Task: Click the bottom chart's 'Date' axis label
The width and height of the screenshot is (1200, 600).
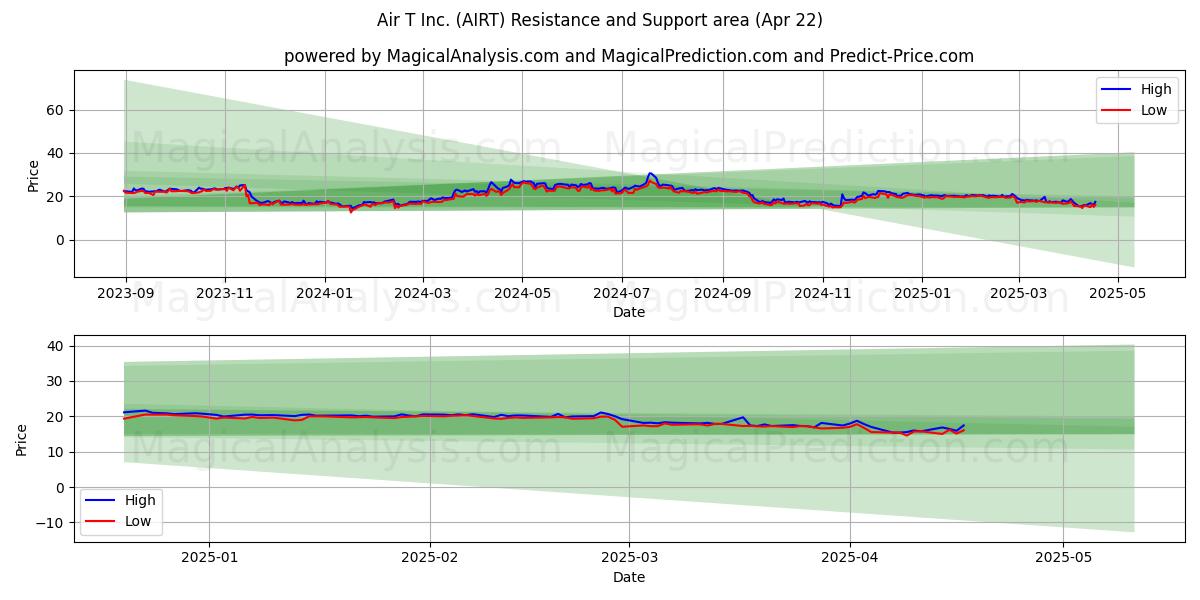Action: pos(629,577)
